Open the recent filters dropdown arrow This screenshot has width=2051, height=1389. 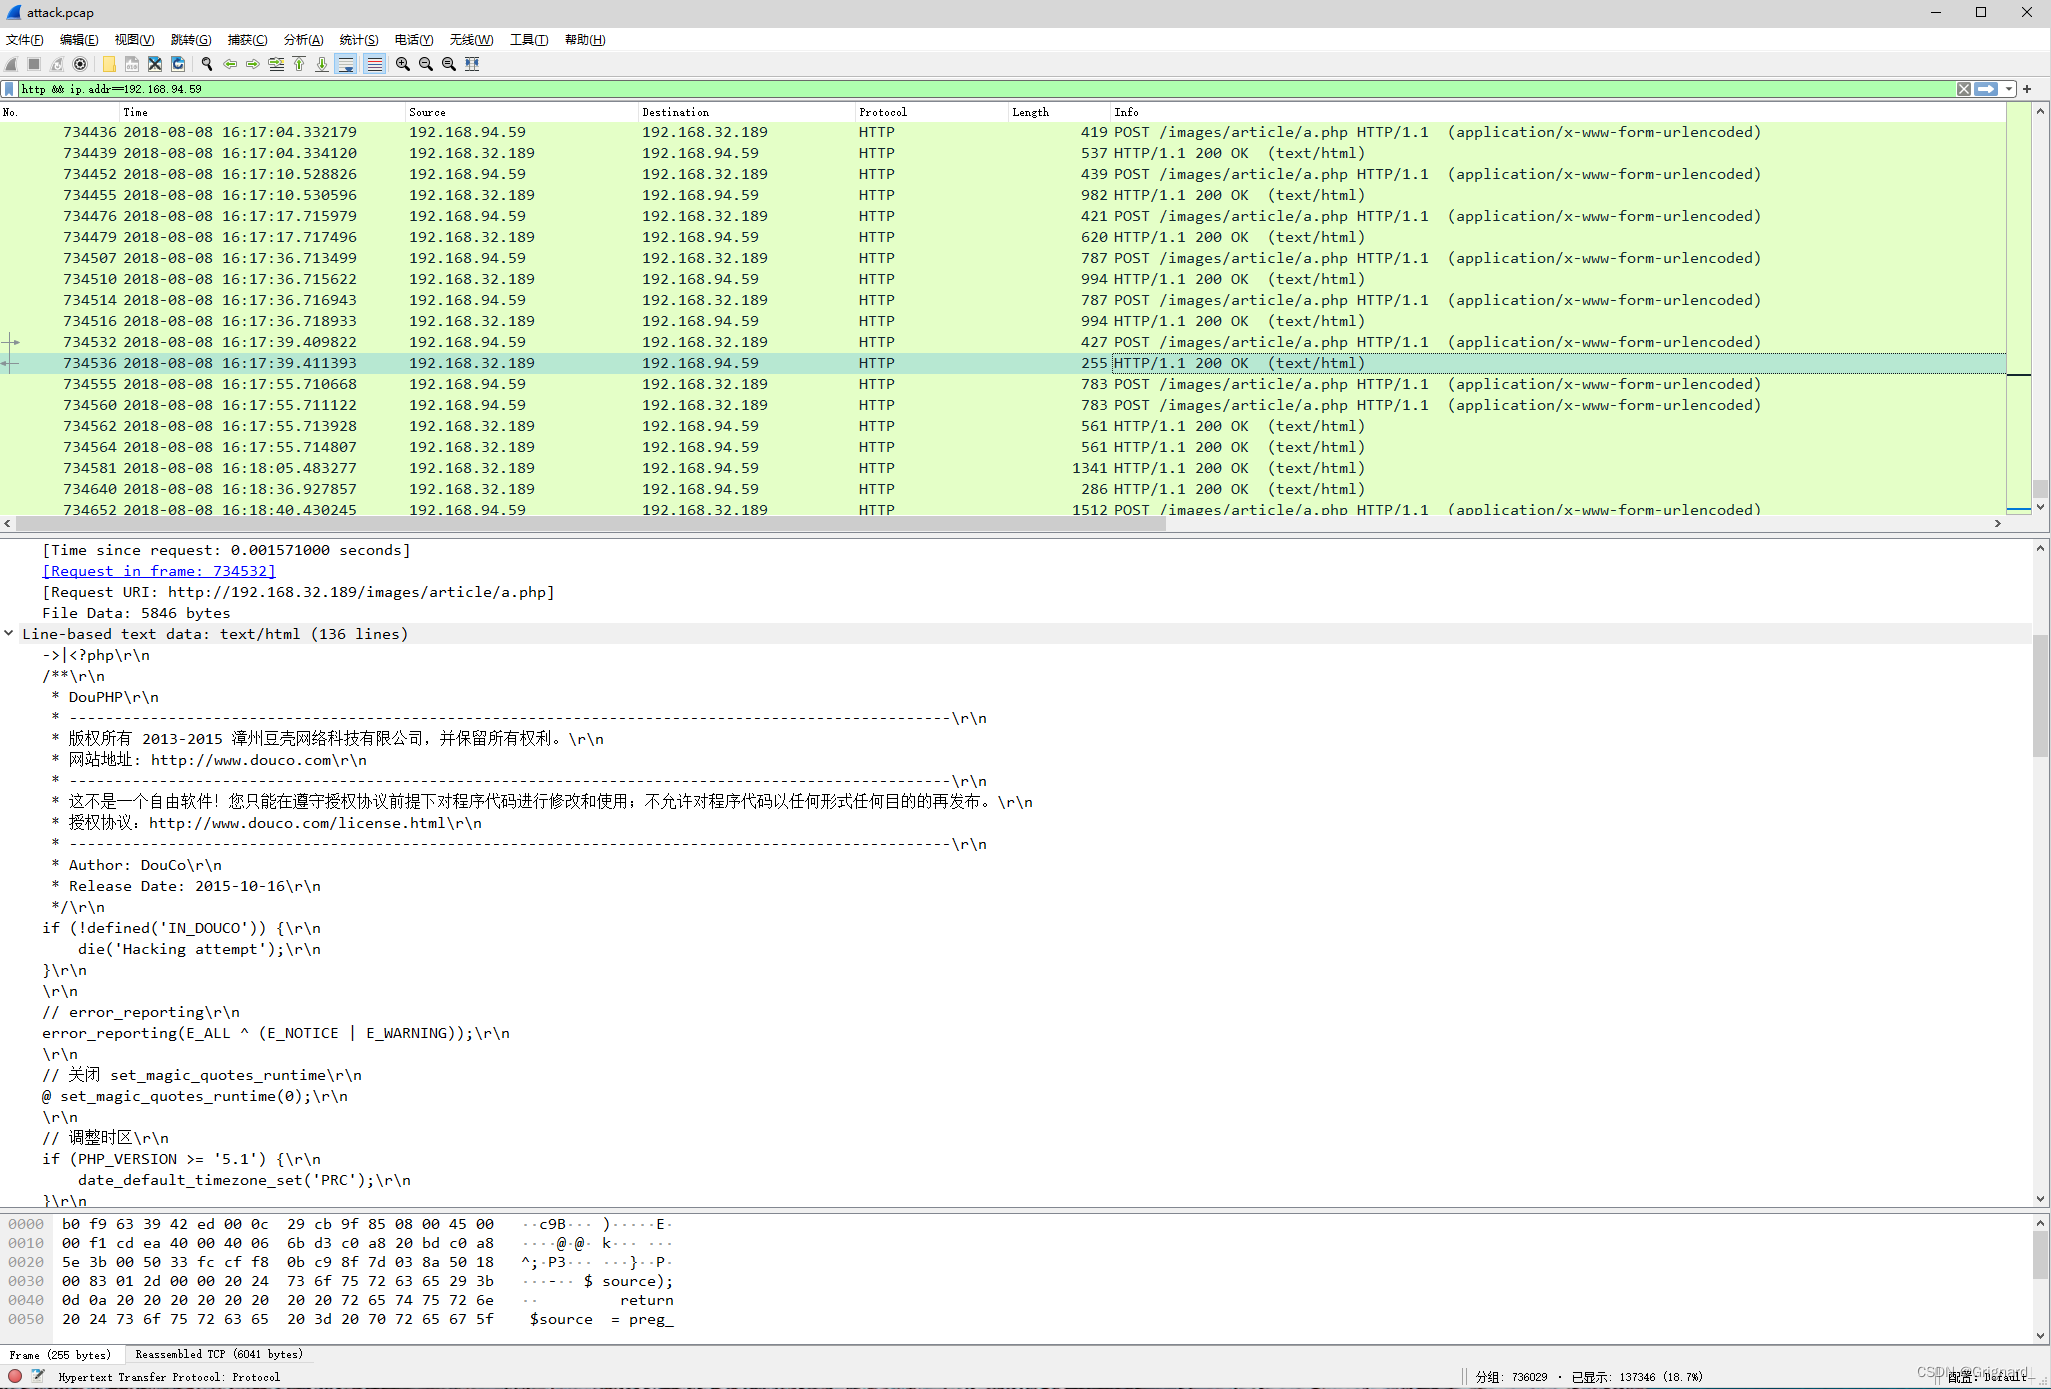[2008, 89]
